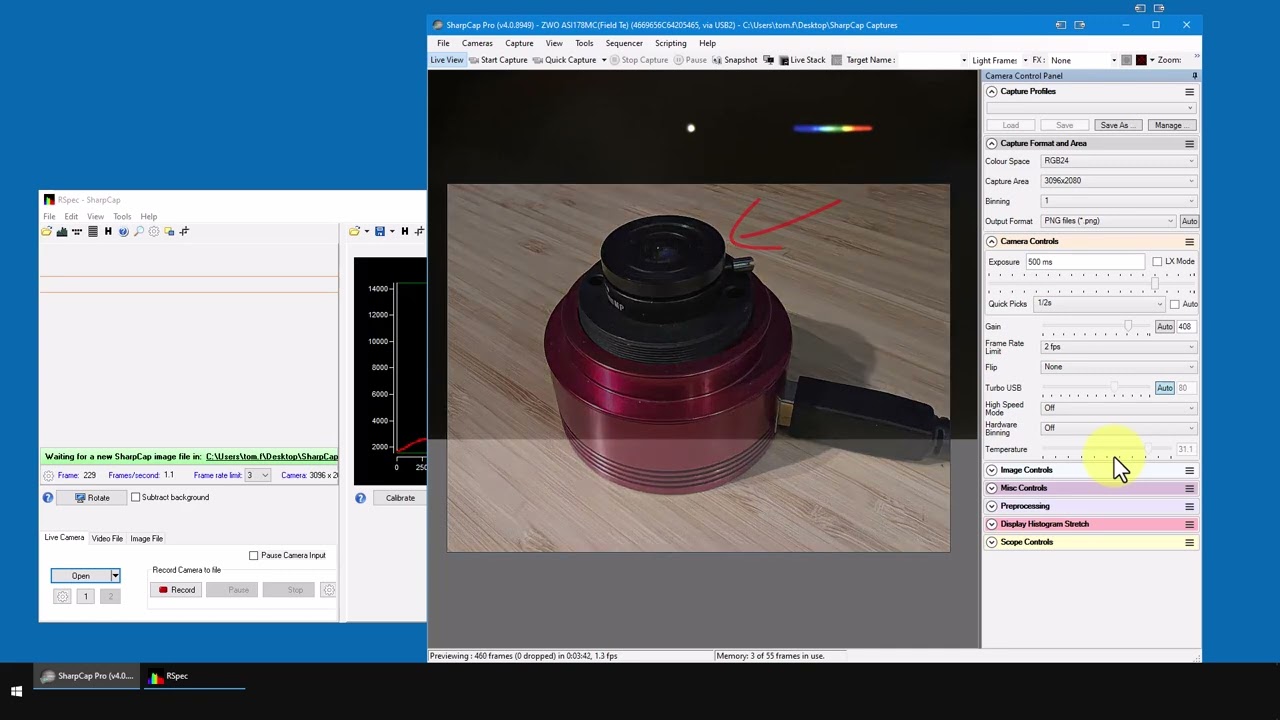Screen dimensions: 1280x720
Task: Open RSpec frame rate limit dropdown
Action: coord(258,476)
